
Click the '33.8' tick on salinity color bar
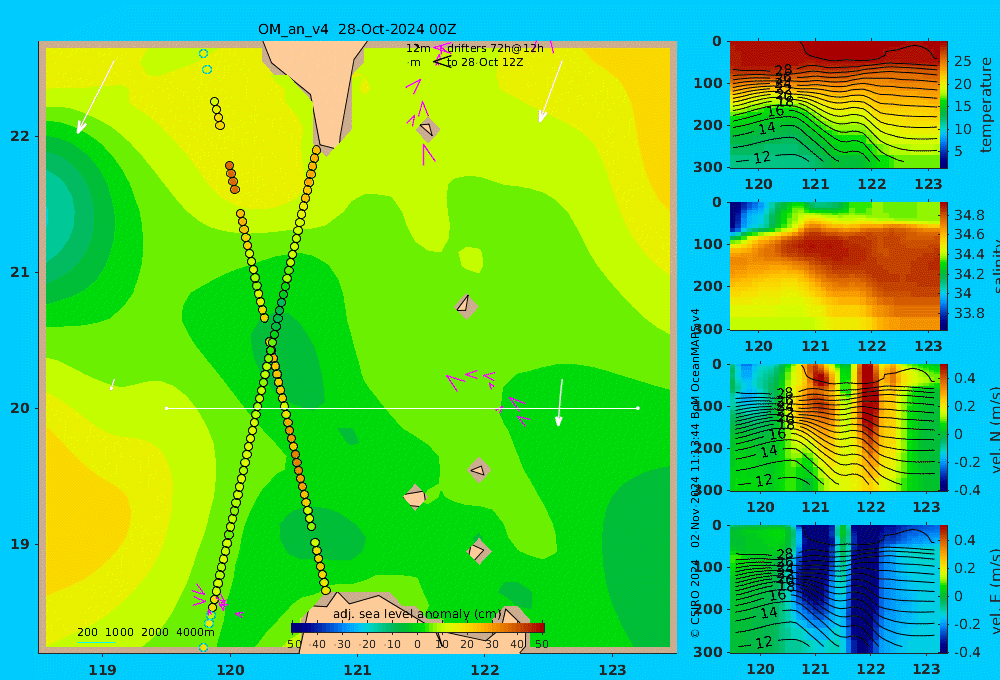click(x=969, y=313)
